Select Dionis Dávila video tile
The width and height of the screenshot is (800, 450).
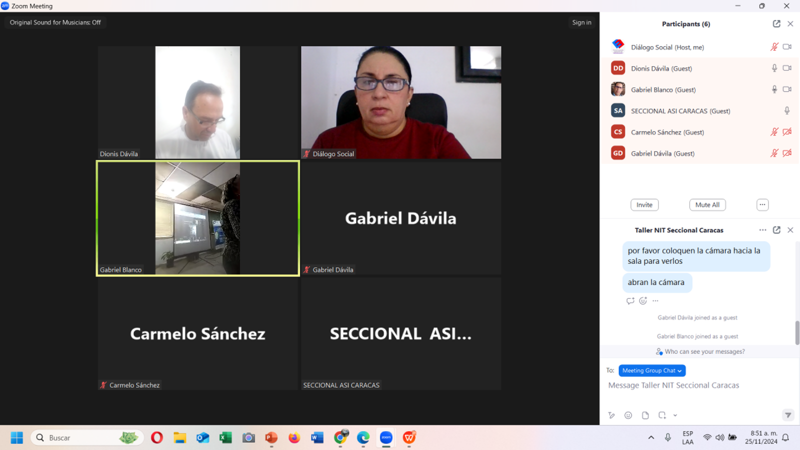click(198, 103)
